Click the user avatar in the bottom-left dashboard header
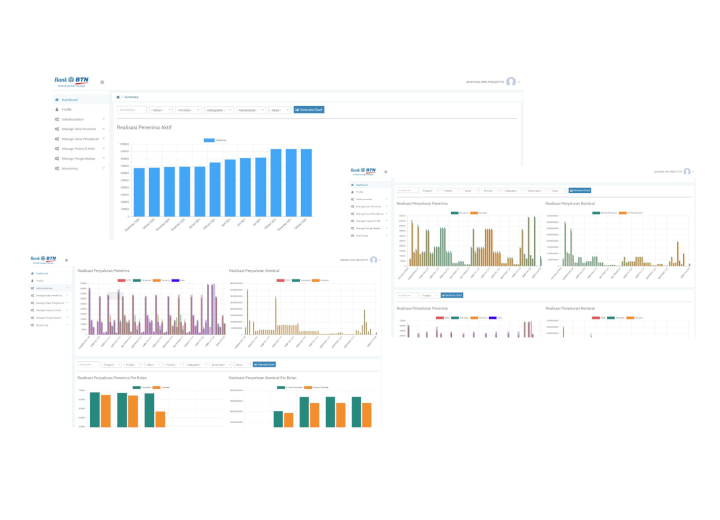720x520 pixels. (373, 259)
